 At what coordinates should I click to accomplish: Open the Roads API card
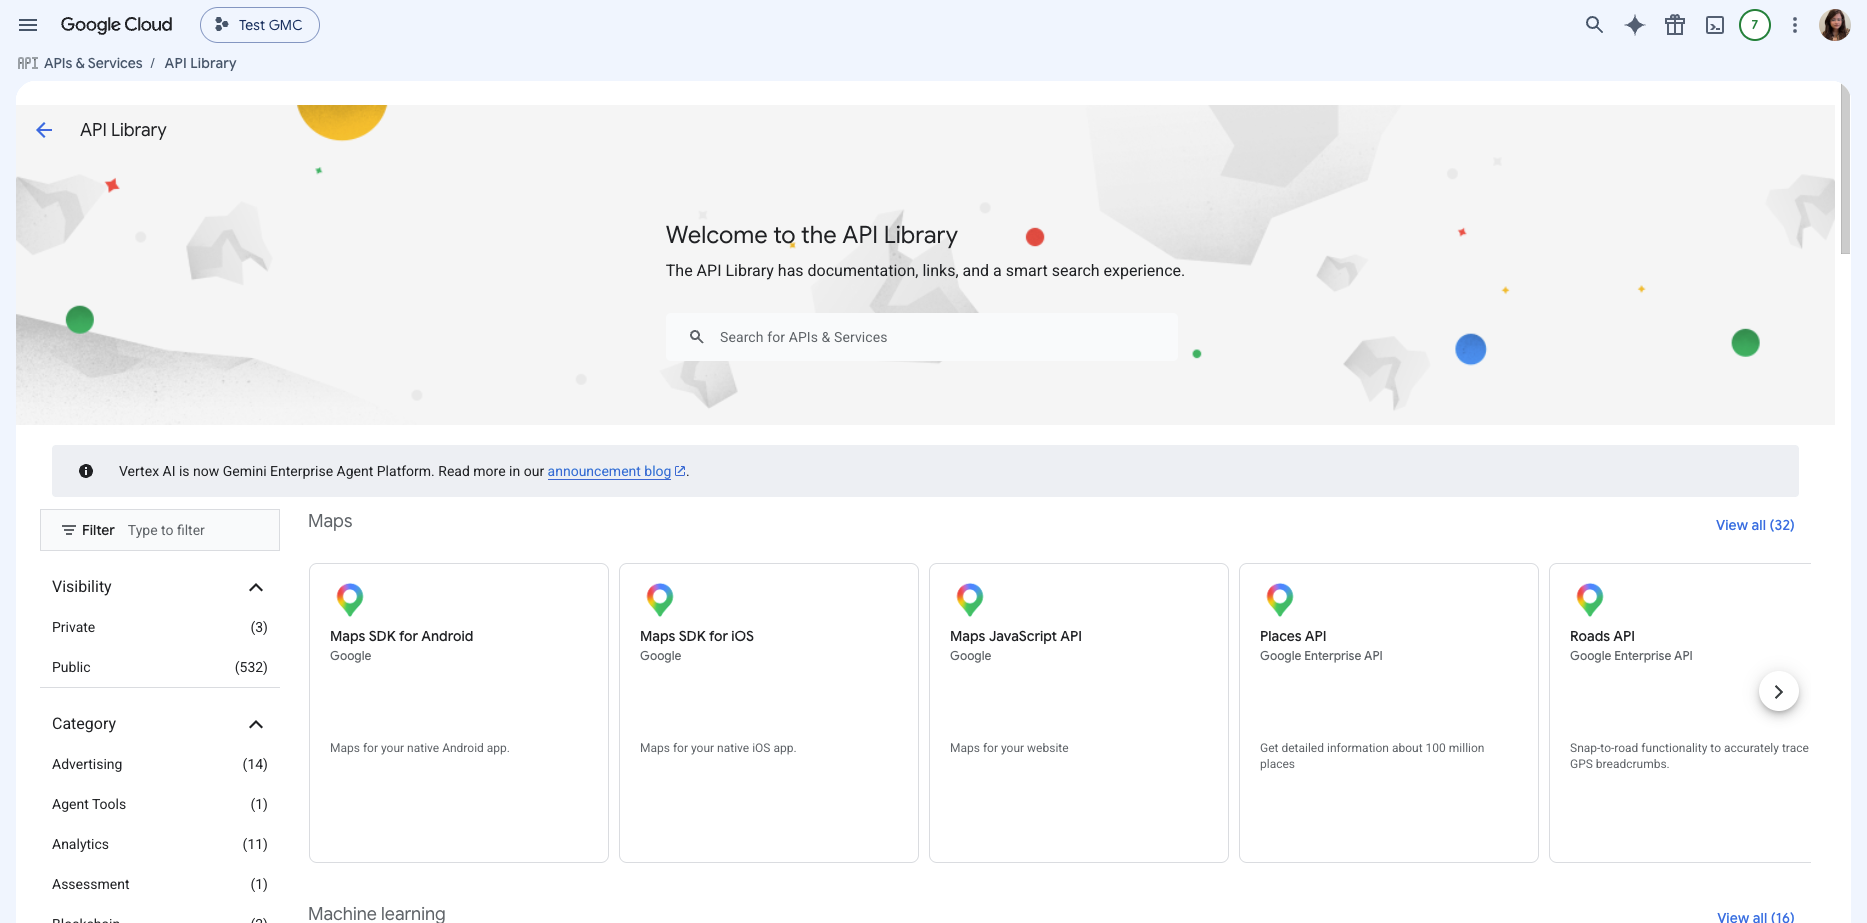(x=1680, y=713)
